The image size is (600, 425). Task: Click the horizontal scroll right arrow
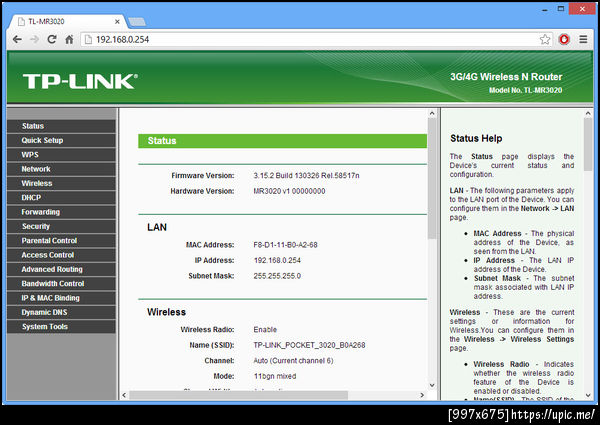422,395
